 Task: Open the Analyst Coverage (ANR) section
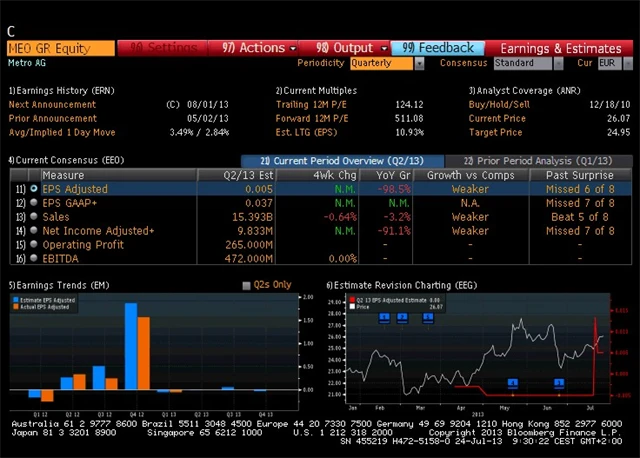[x=518, y=90]
